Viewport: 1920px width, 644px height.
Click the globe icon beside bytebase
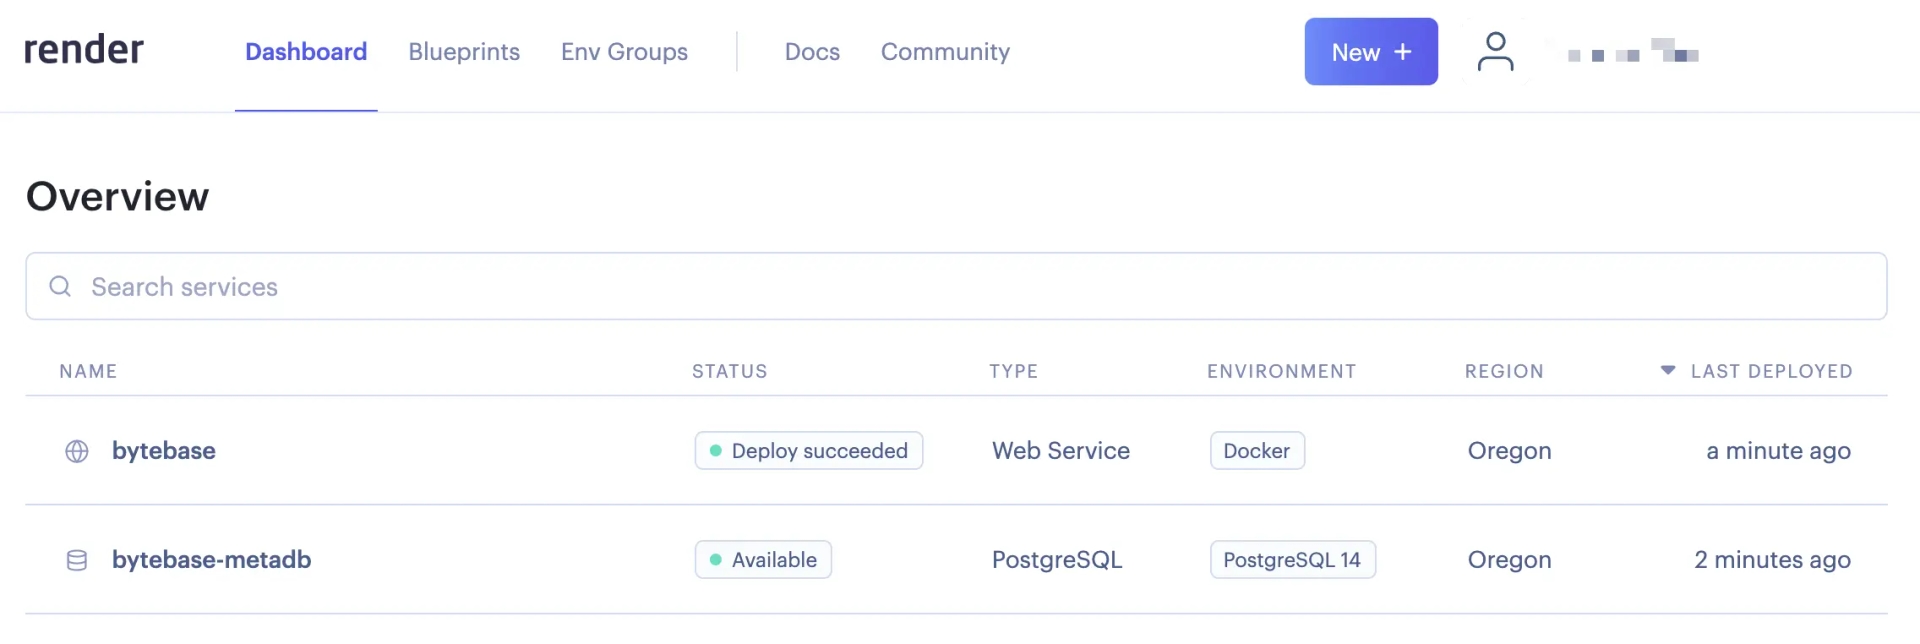(77, 451)
